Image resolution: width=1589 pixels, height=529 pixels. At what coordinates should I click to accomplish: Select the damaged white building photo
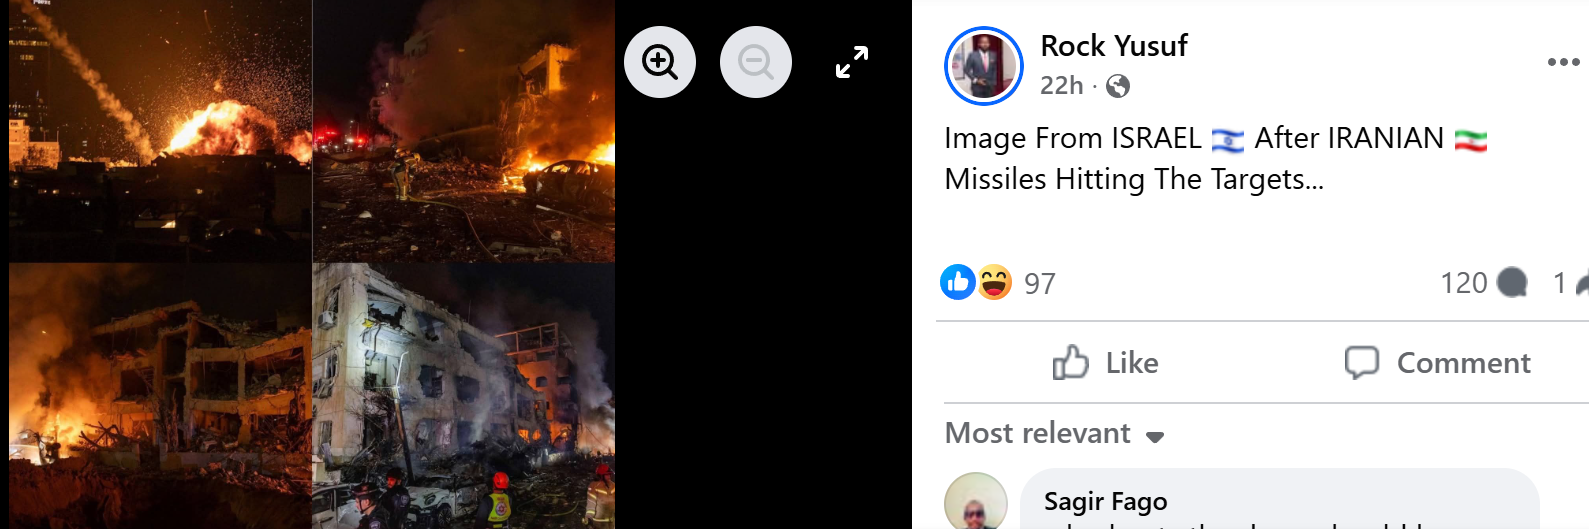(x=464, y=396)
